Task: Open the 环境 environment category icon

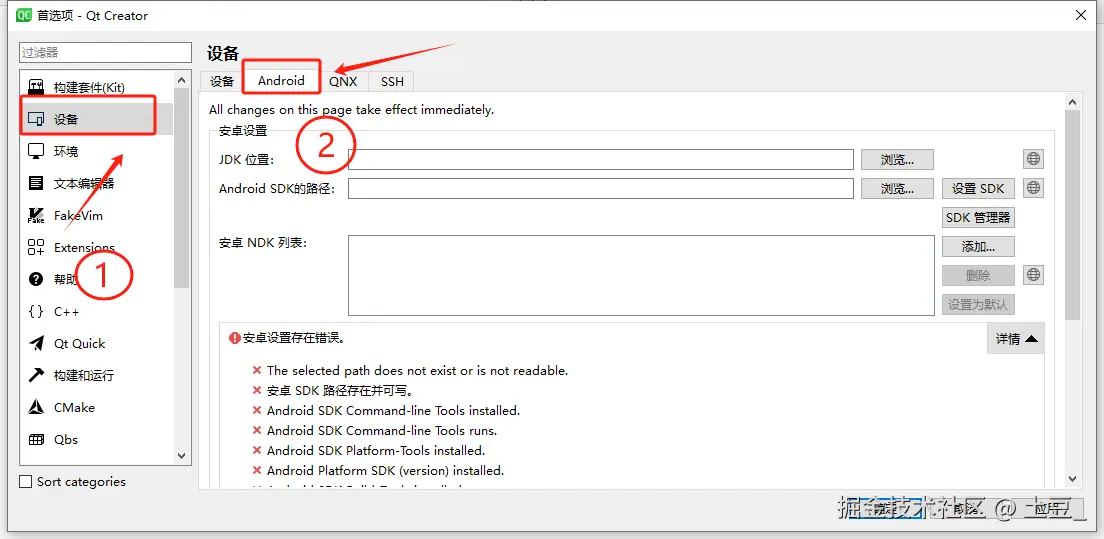Action: (36, 151)
